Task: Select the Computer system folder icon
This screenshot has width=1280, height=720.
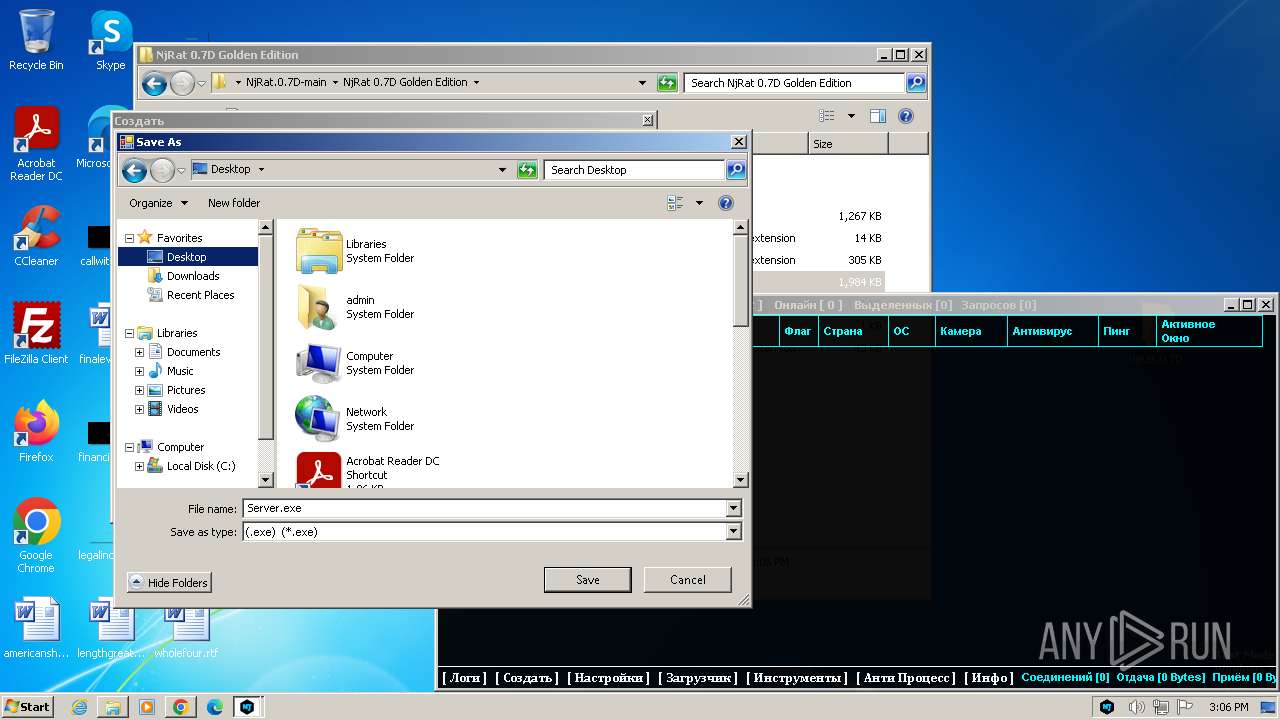Action: pyautogui.click(x=319, y=363)
